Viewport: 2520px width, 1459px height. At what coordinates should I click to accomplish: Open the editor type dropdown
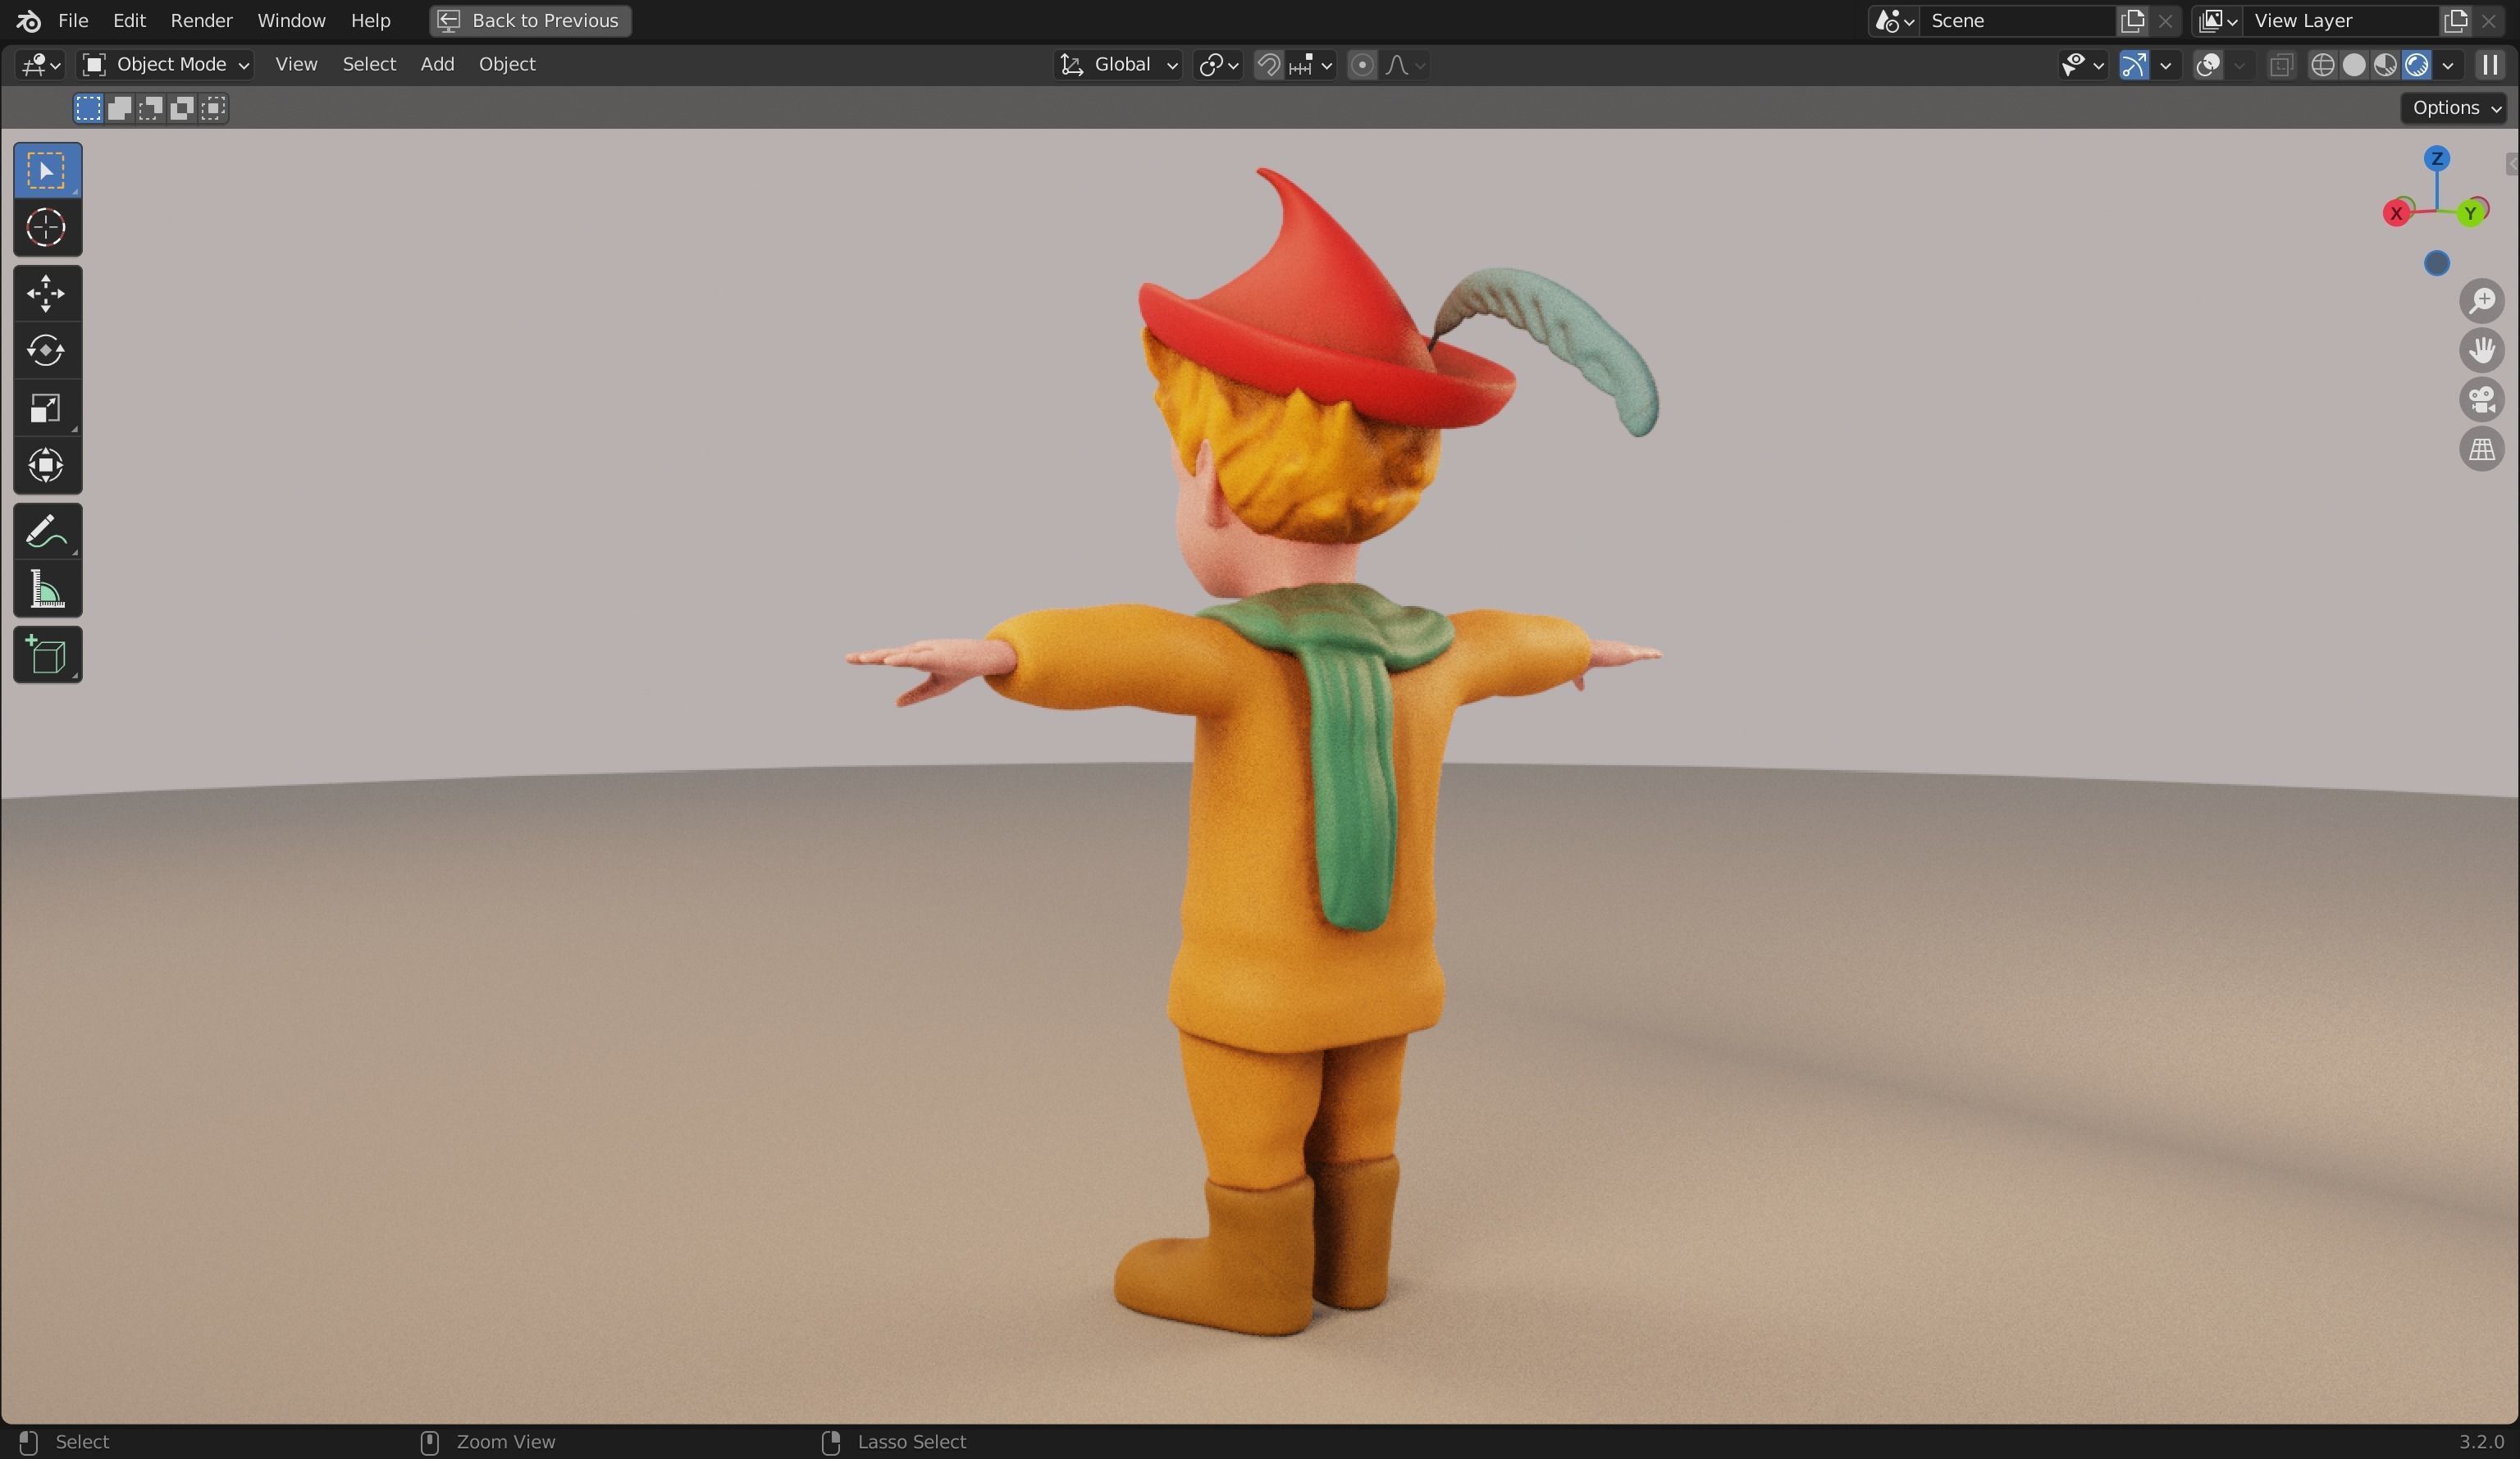(41, 65)
